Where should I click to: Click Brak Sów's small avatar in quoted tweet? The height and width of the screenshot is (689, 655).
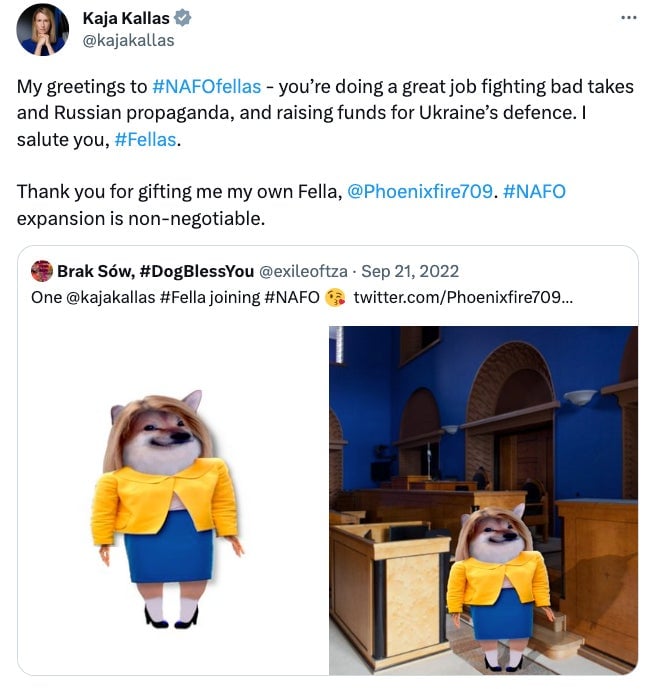(42, 271)
